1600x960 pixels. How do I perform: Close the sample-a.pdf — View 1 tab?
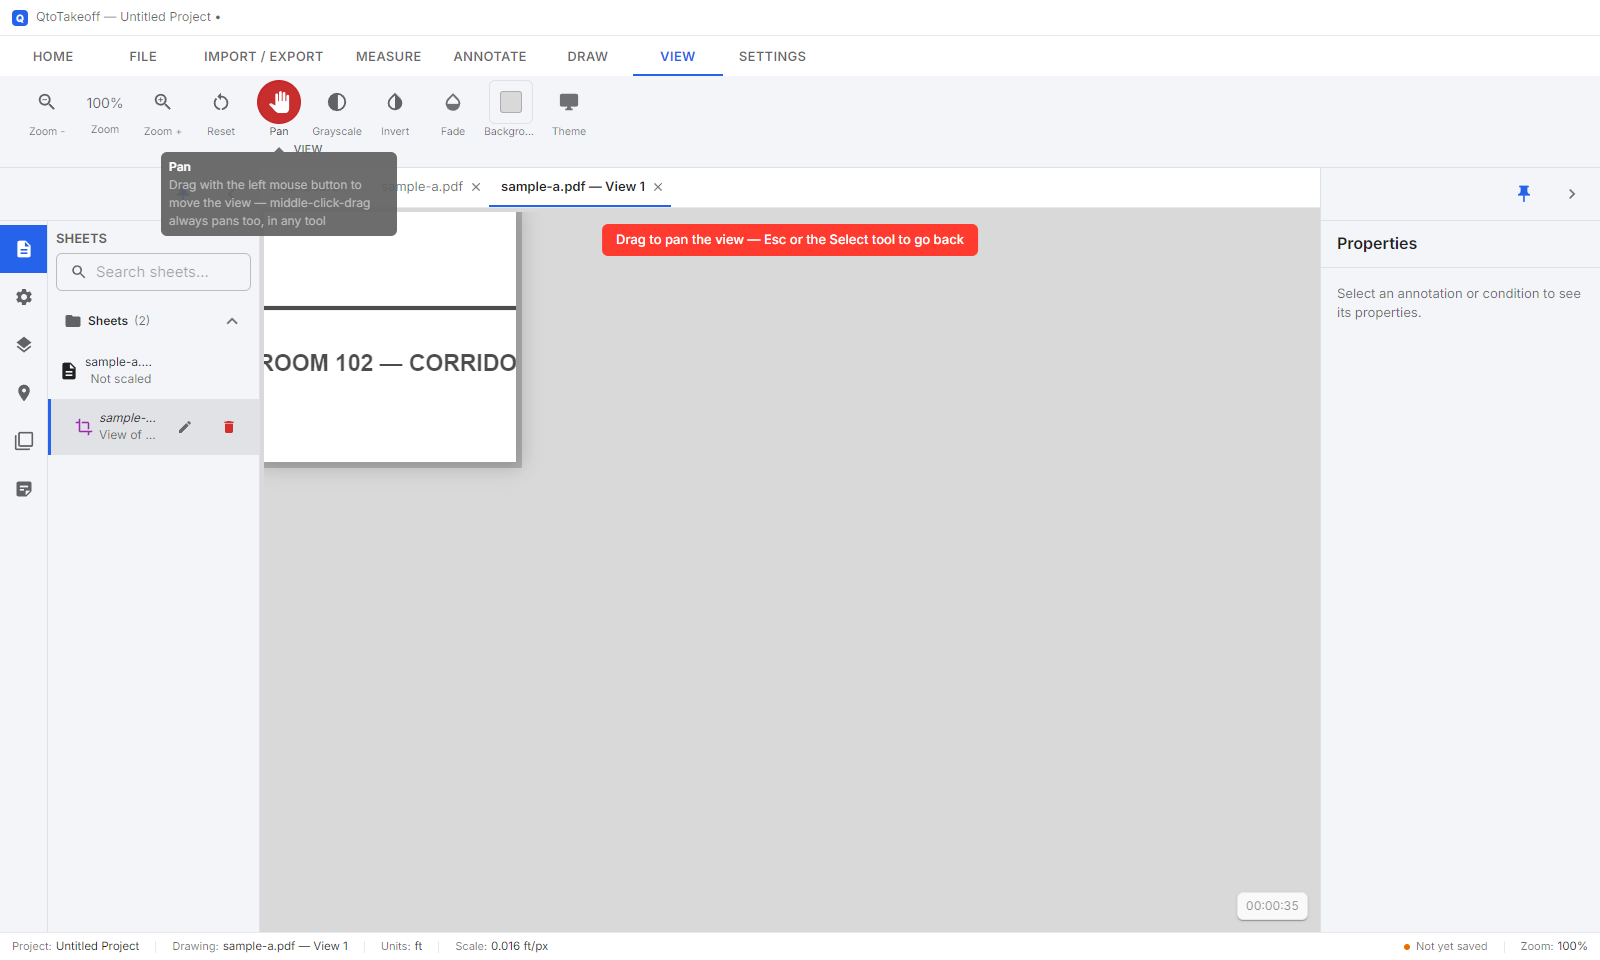point(658,187)
